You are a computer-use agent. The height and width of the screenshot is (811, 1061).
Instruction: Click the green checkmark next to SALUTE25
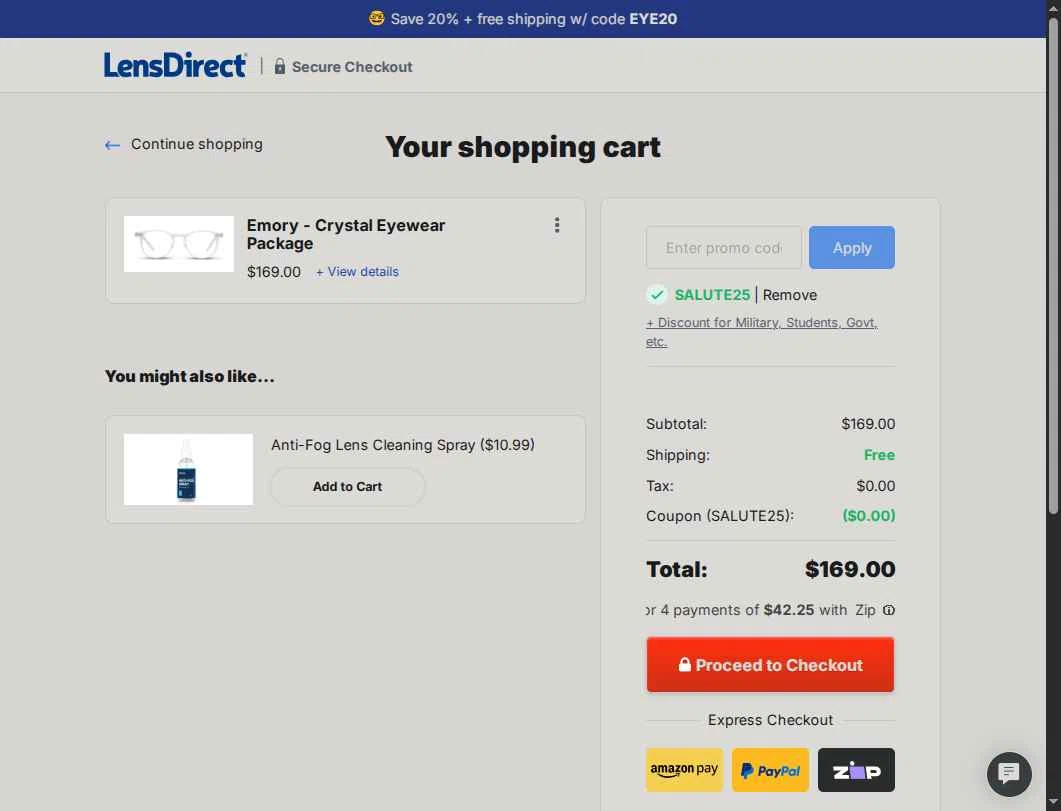pos(656,295)
